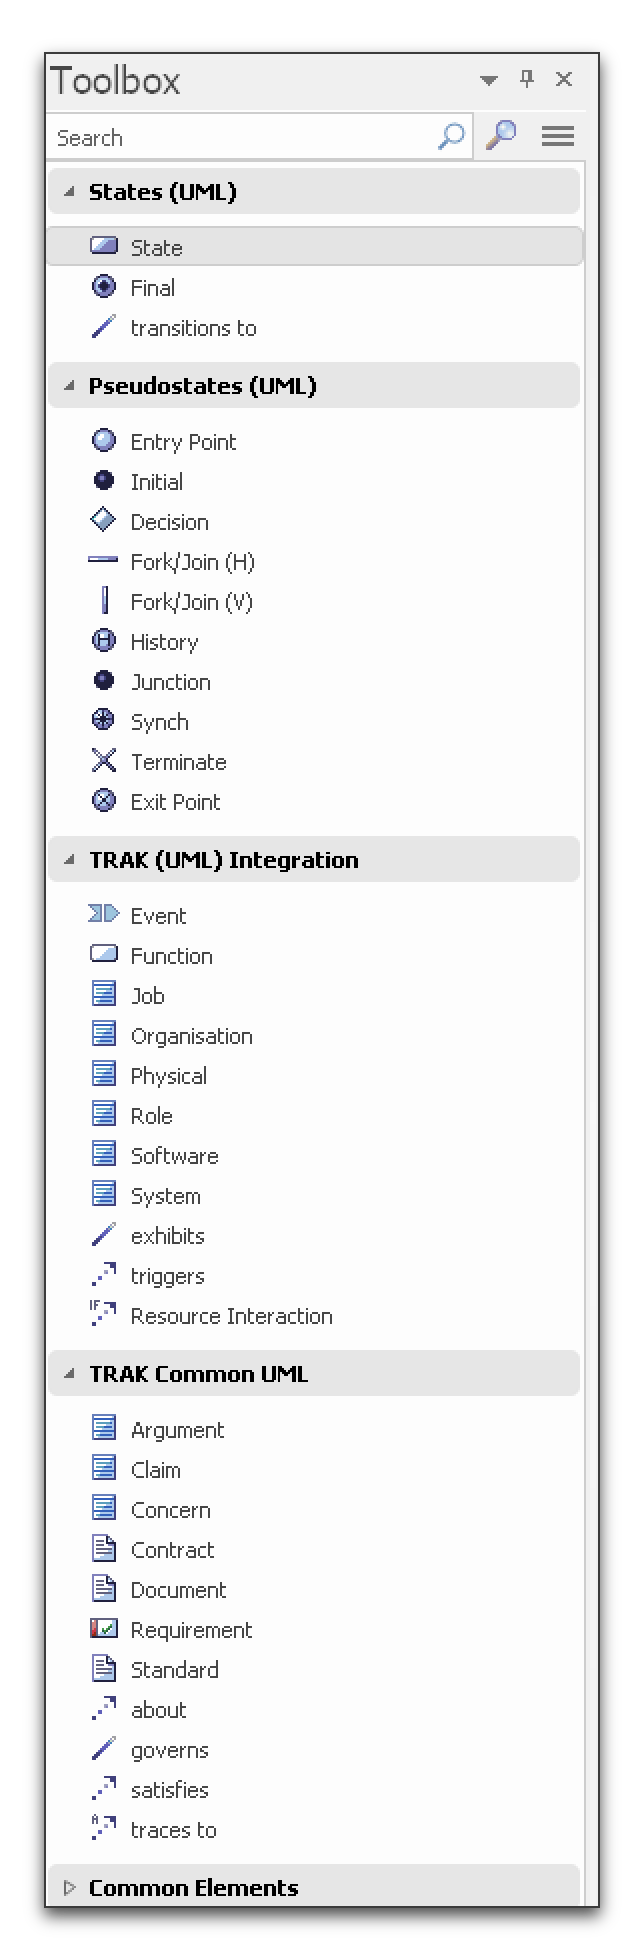Select the Final state tool
644x1960 pixels.
pyautogui.click(x=152, y=288)
